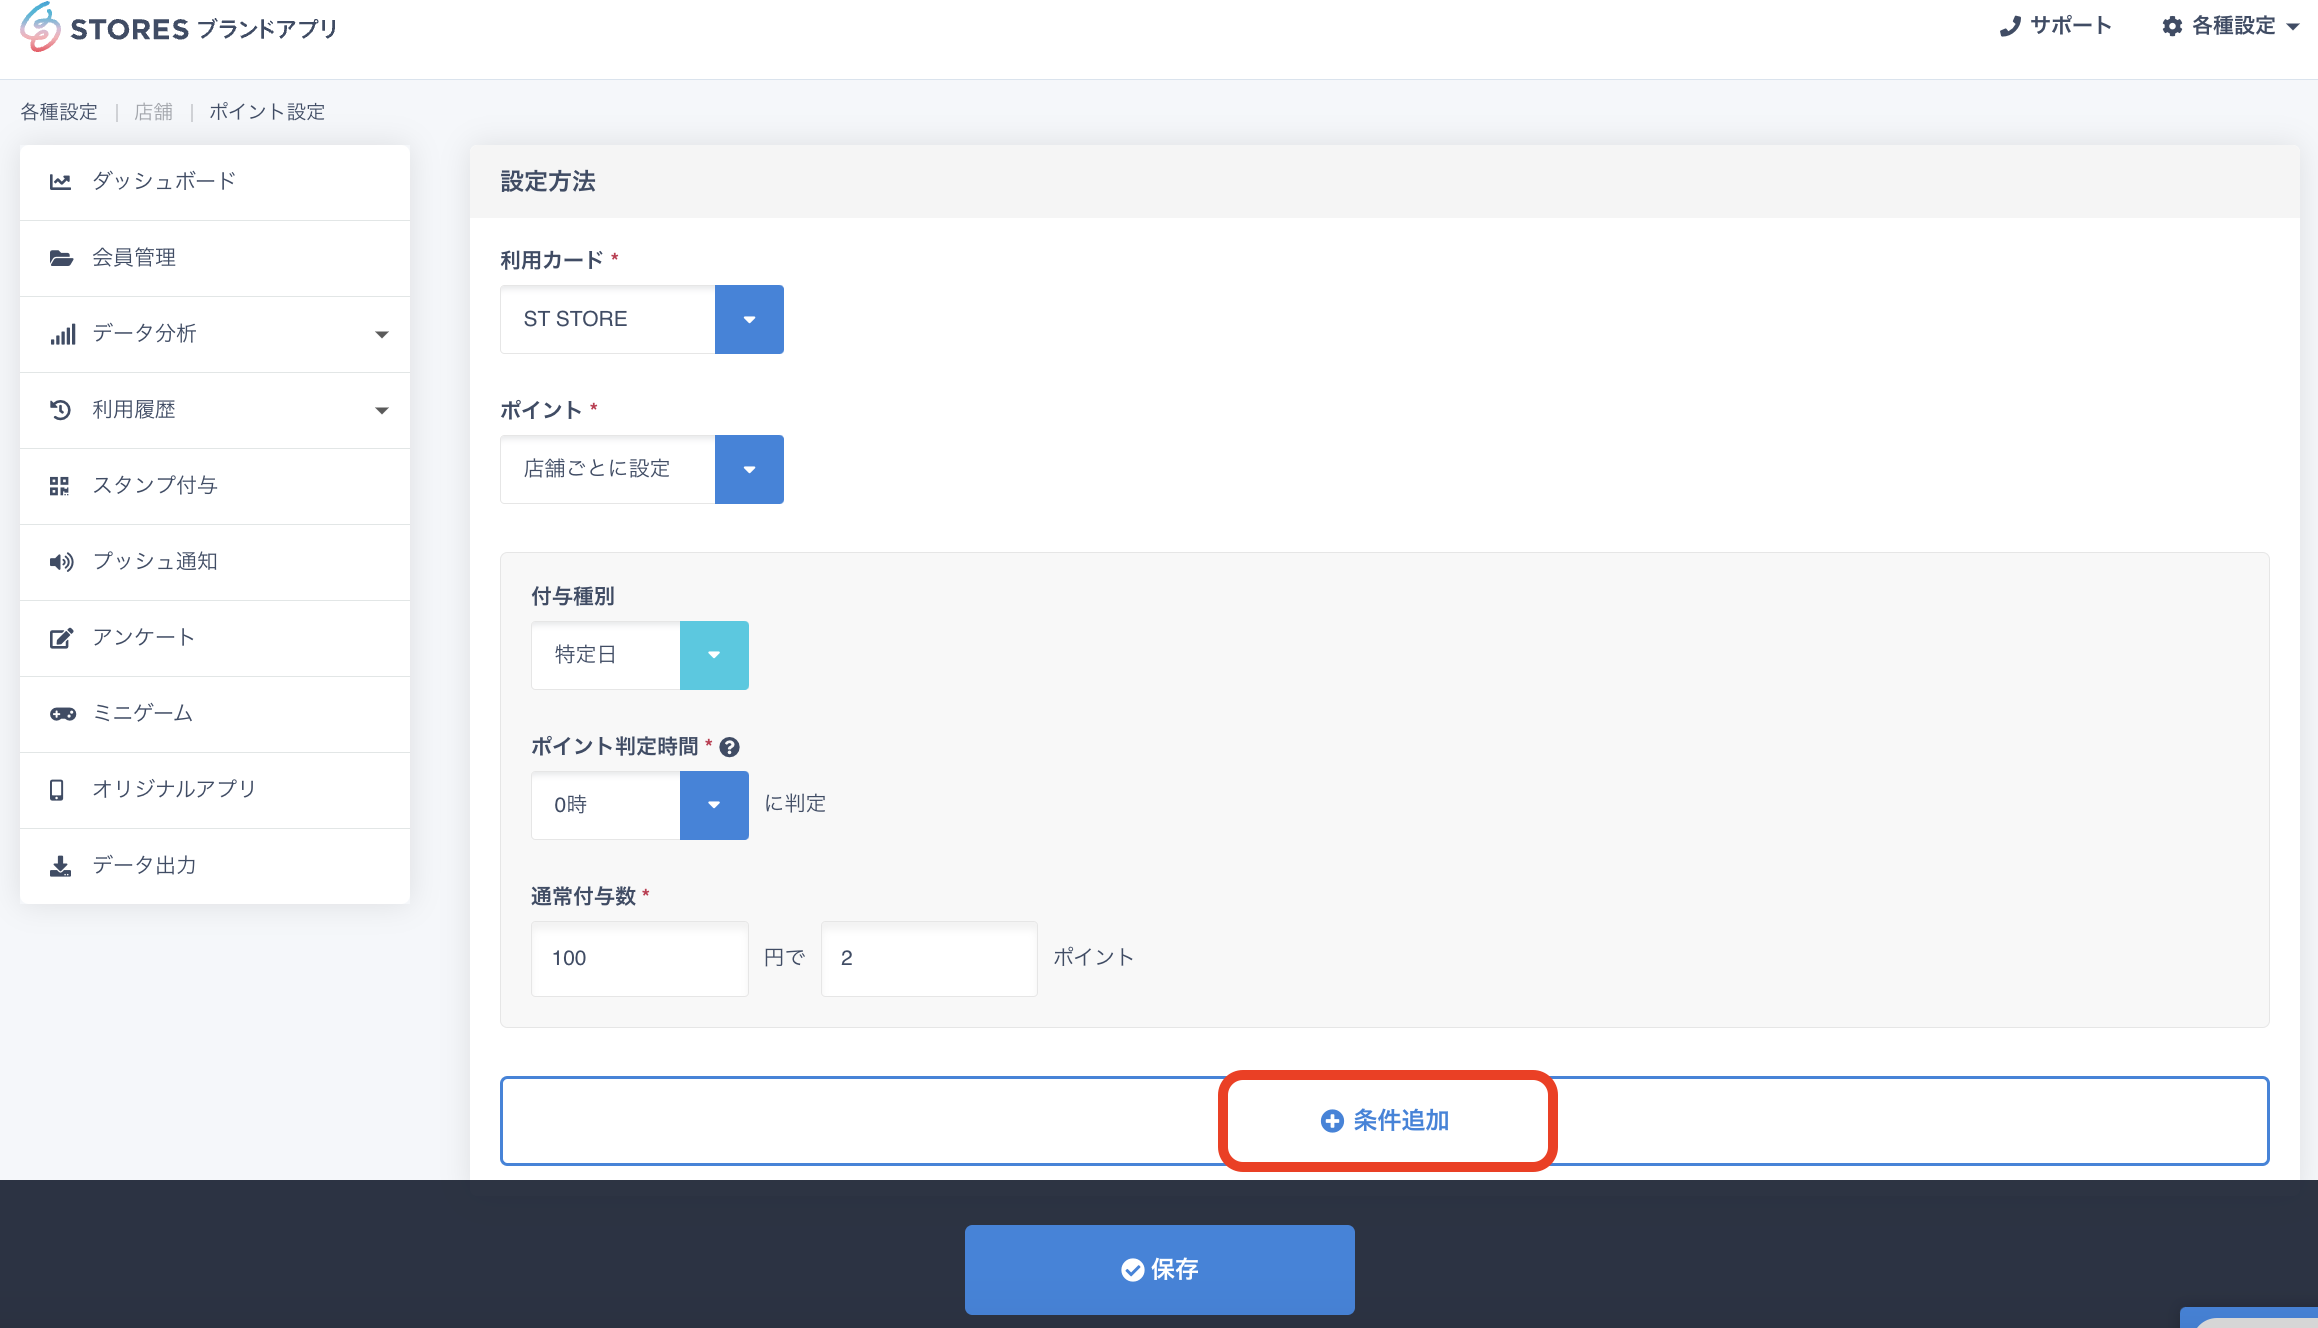This screenshot has height=1328, width=2318.
Task: Open the 各種設定 menu in header
Action: tap(2232, 26)
